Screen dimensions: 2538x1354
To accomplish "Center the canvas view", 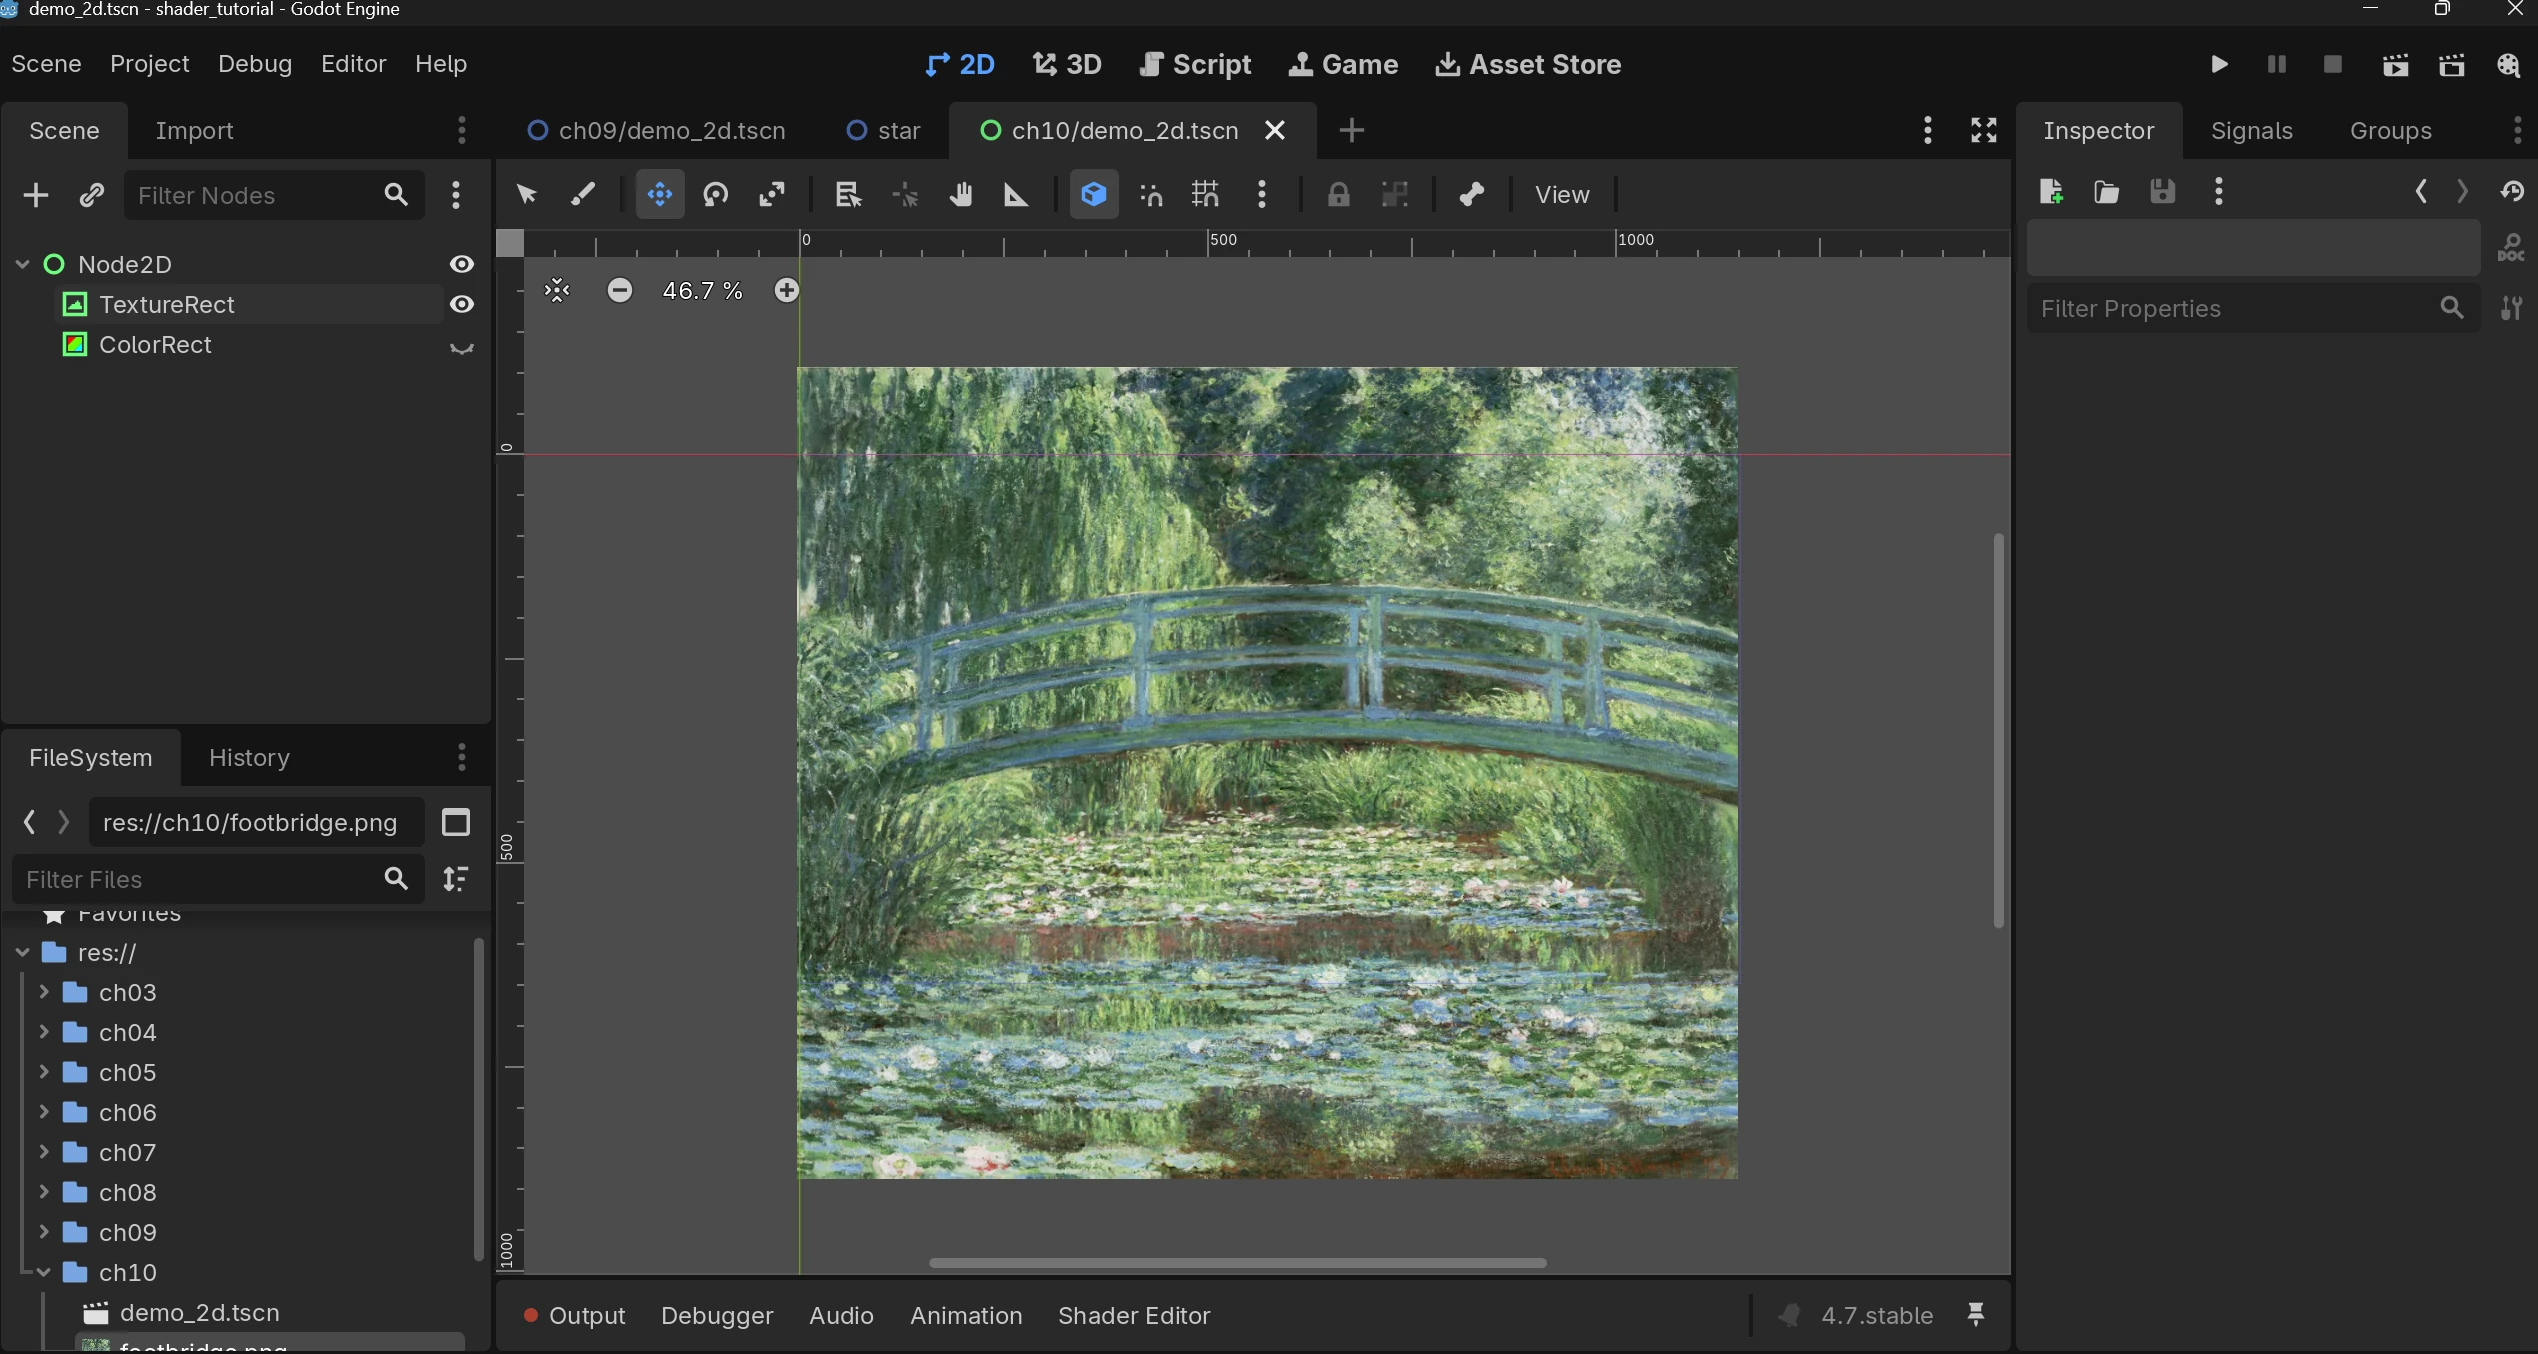I will [x=557, y=291].
